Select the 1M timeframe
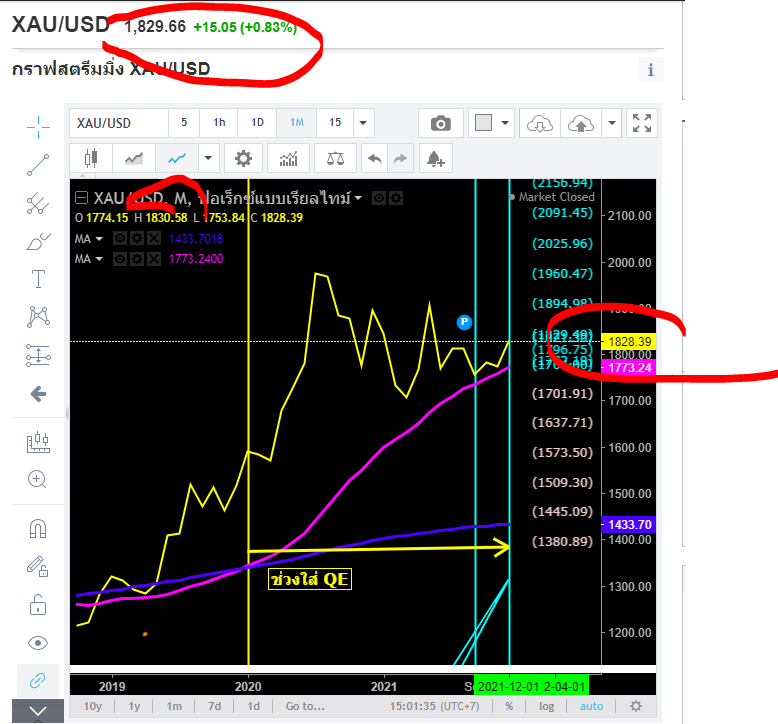This screenshot has height=724, width=778. tap(297, 123)
